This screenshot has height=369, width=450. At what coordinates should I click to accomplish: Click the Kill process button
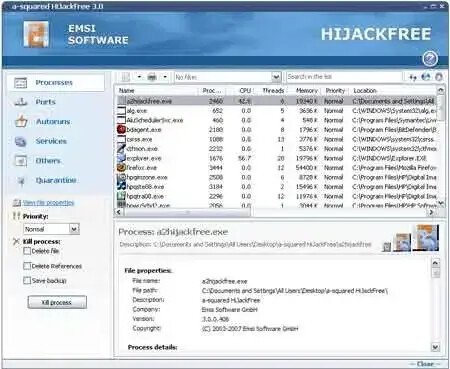click(57, 302)
